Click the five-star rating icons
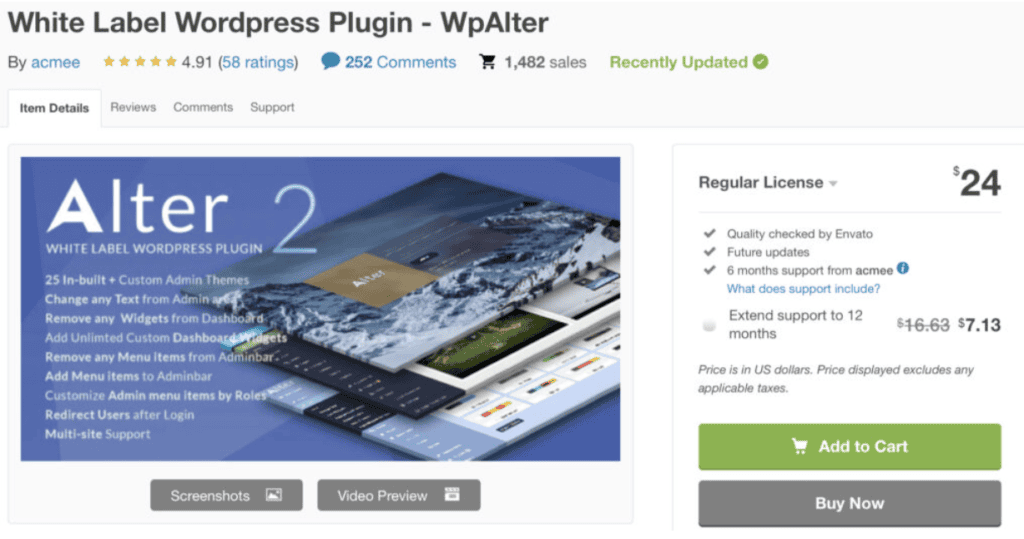Image resolution: width=1024 pixels, height=539 pixels. tap(140, 62)
